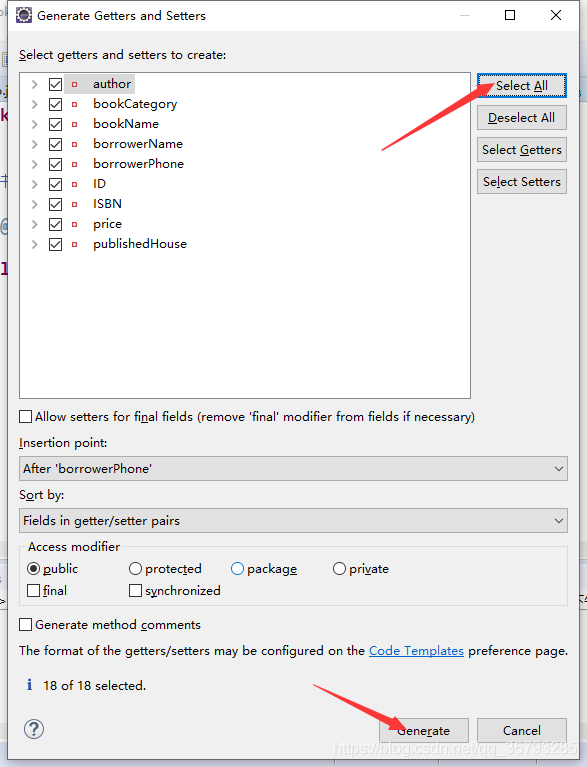Expand the author tree node
Screen dimensions: 587x767
(34, 84)
